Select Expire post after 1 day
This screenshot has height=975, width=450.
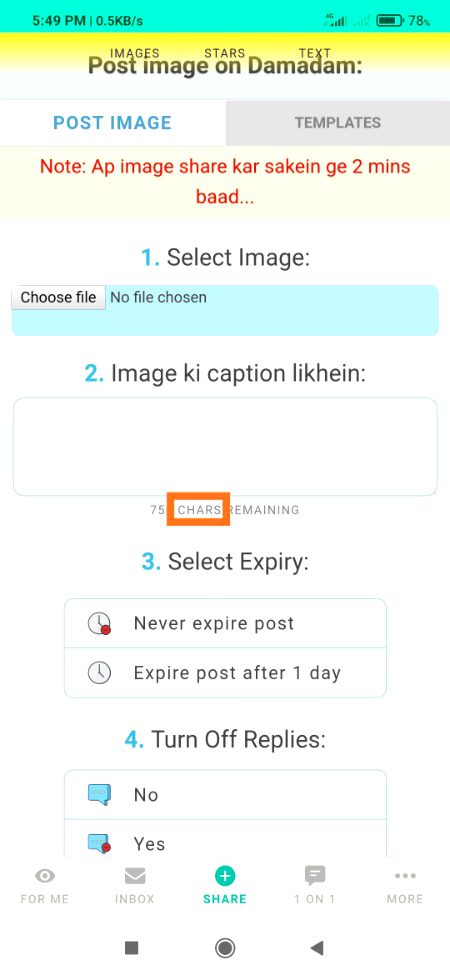tap(225, 673)
